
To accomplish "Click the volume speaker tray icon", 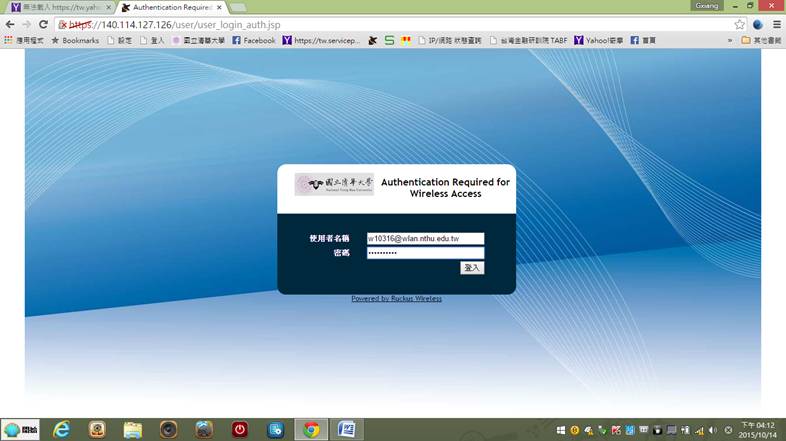I will [713, 430].
